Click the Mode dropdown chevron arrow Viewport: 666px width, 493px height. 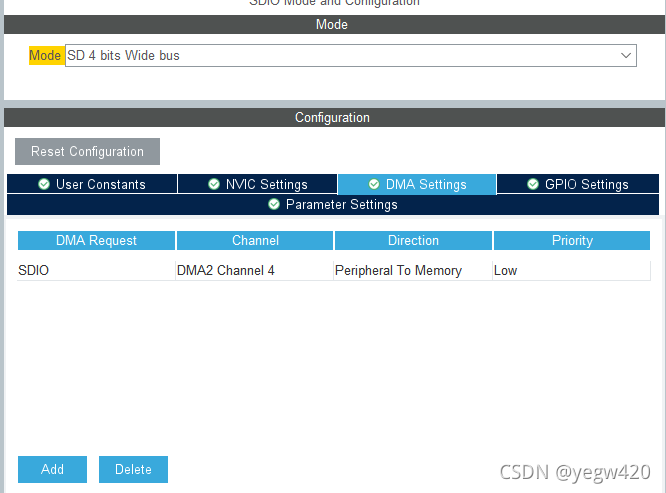(x=625, y=56)
